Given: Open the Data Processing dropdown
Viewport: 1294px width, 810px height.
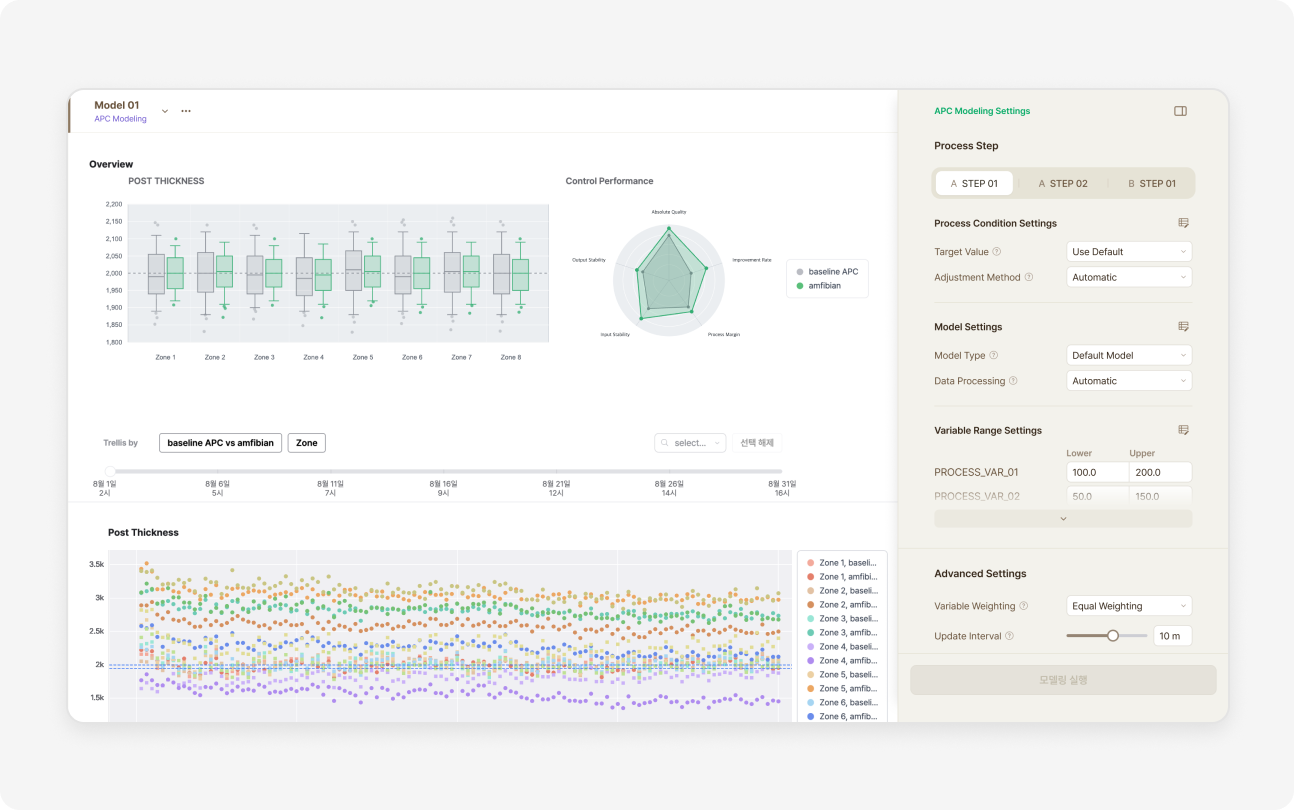Looking at the screenshot, I should coord(1129,381).
